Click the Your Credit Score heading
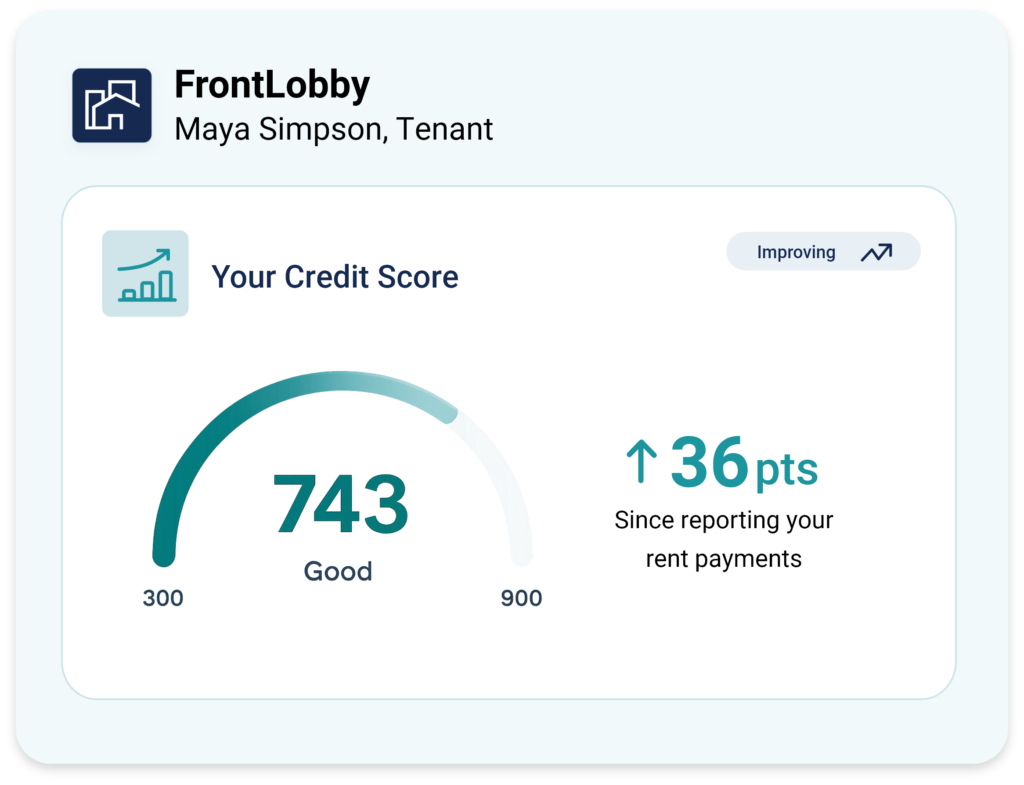This screenshot has width=1024, height=785. (x=335, y=276)
